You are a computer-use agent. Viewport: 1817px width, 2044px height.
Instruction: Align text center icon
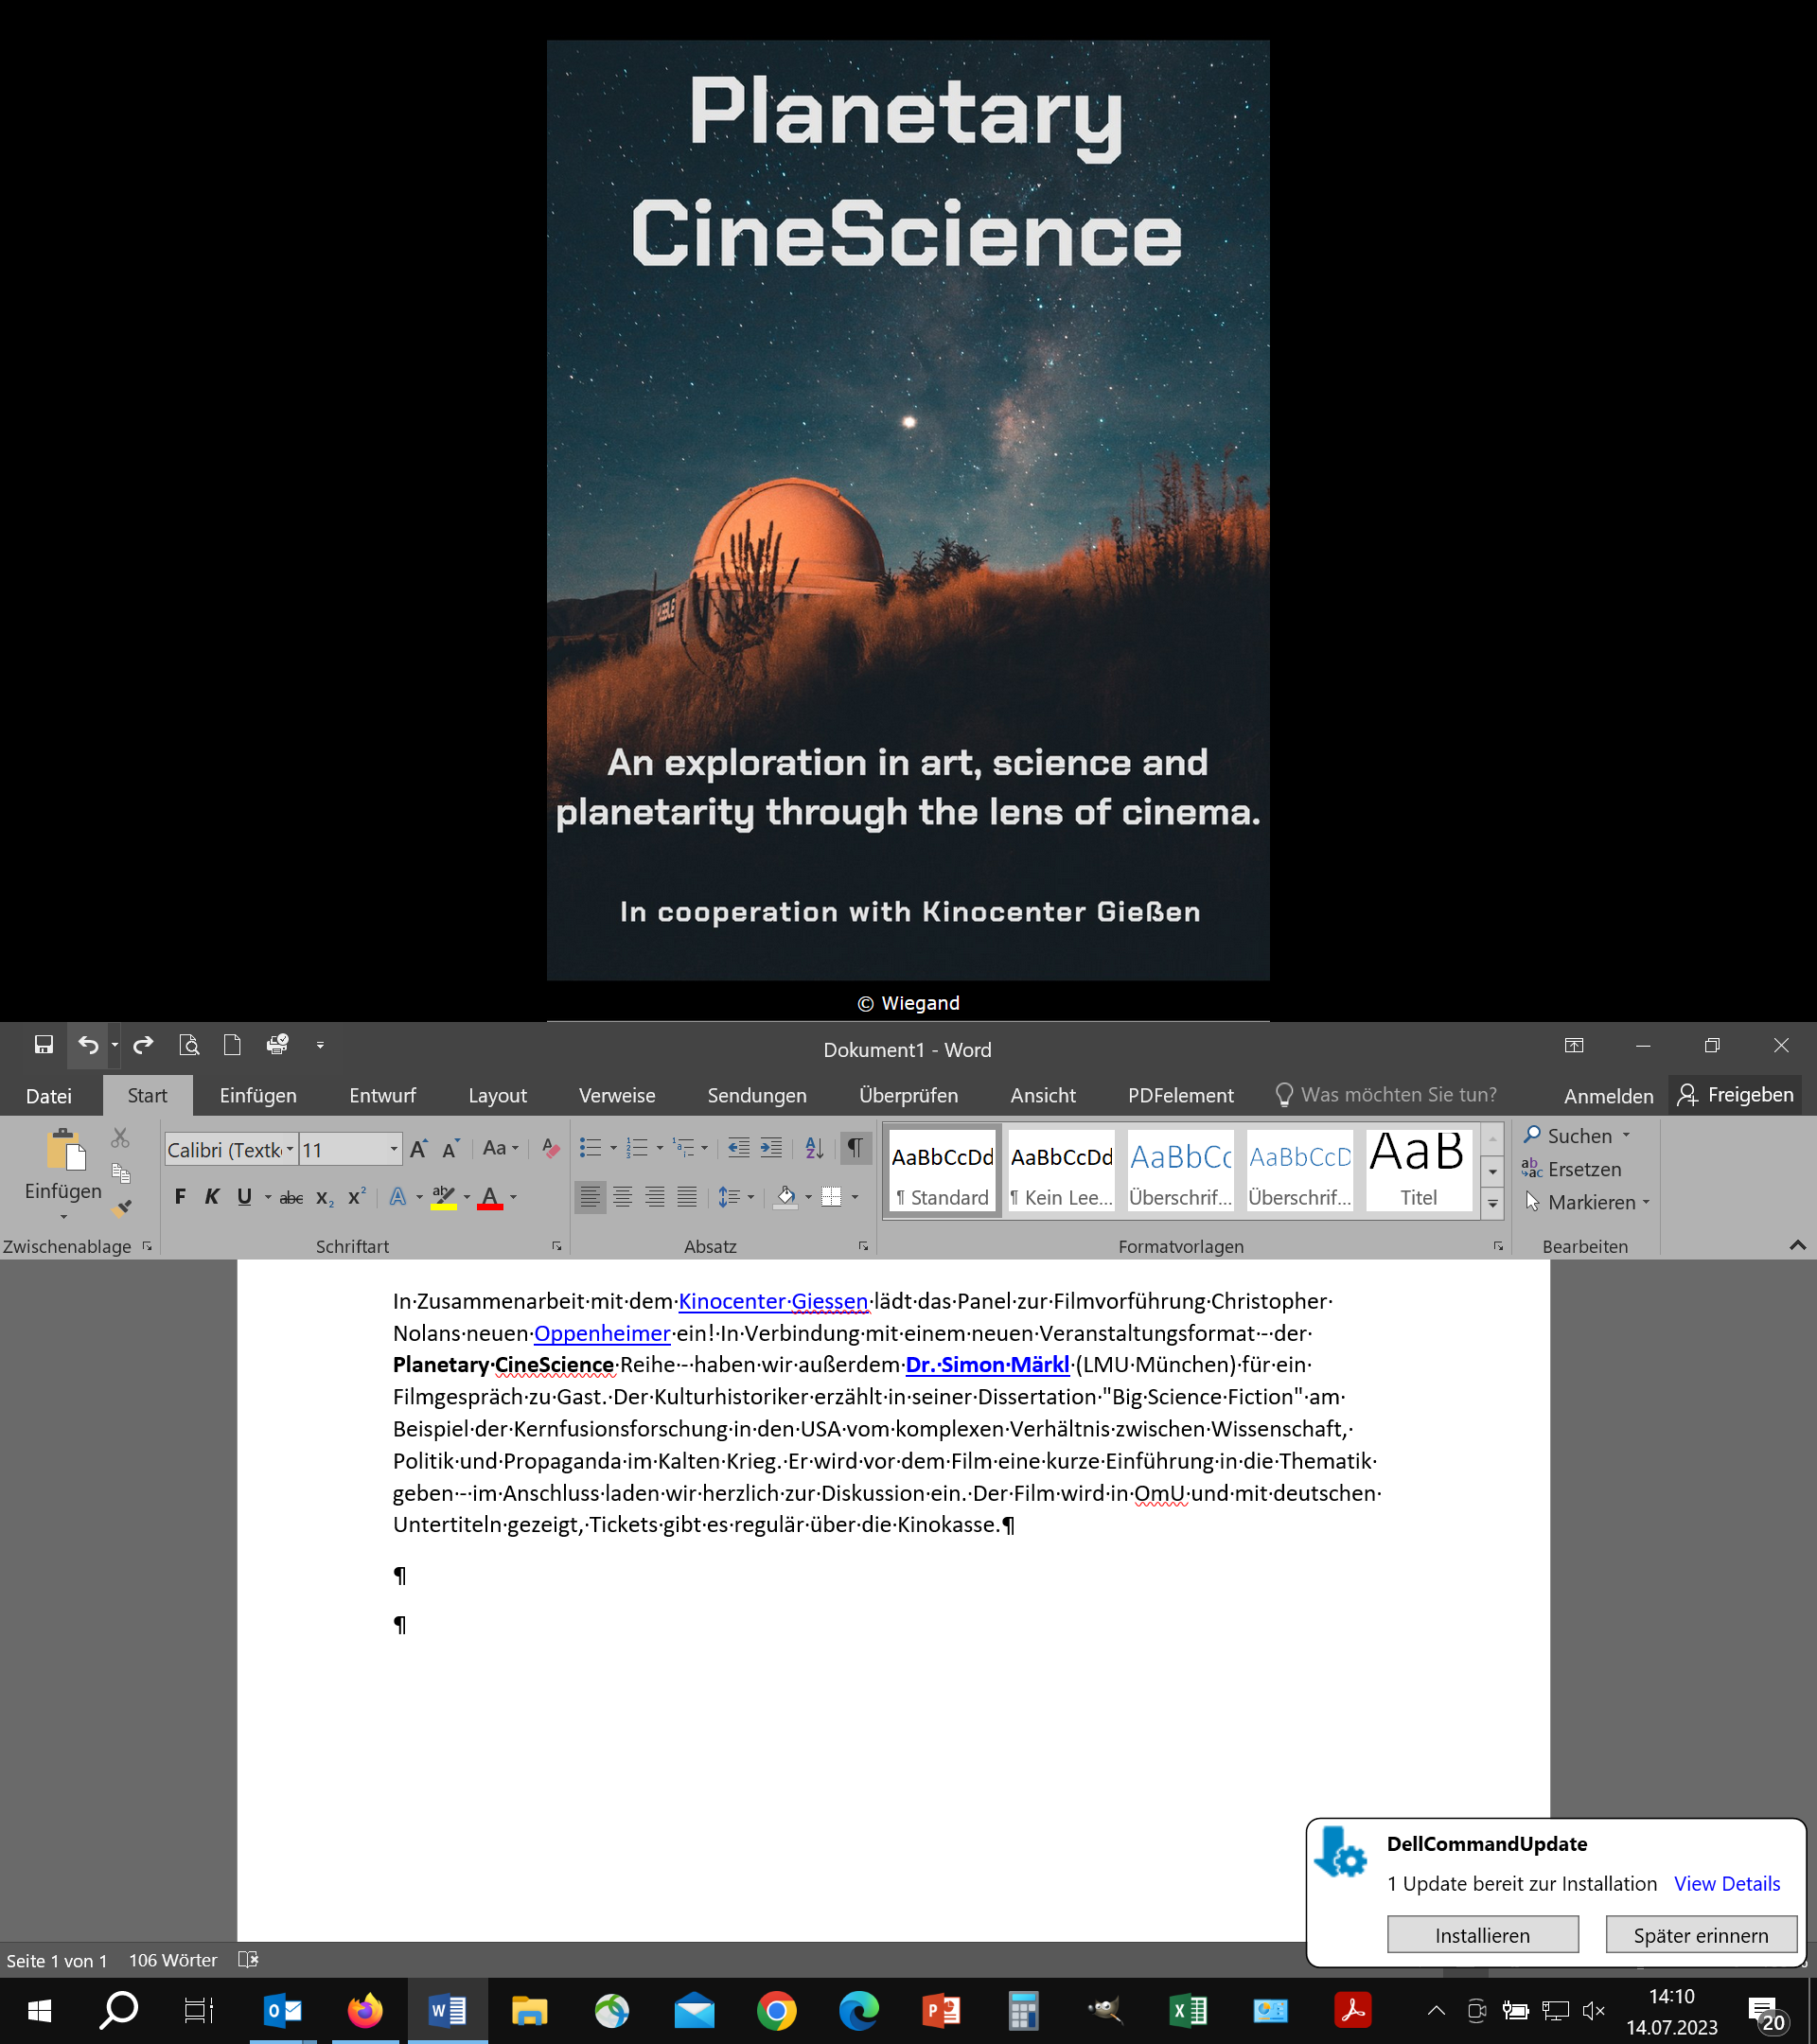point(623,1197)
